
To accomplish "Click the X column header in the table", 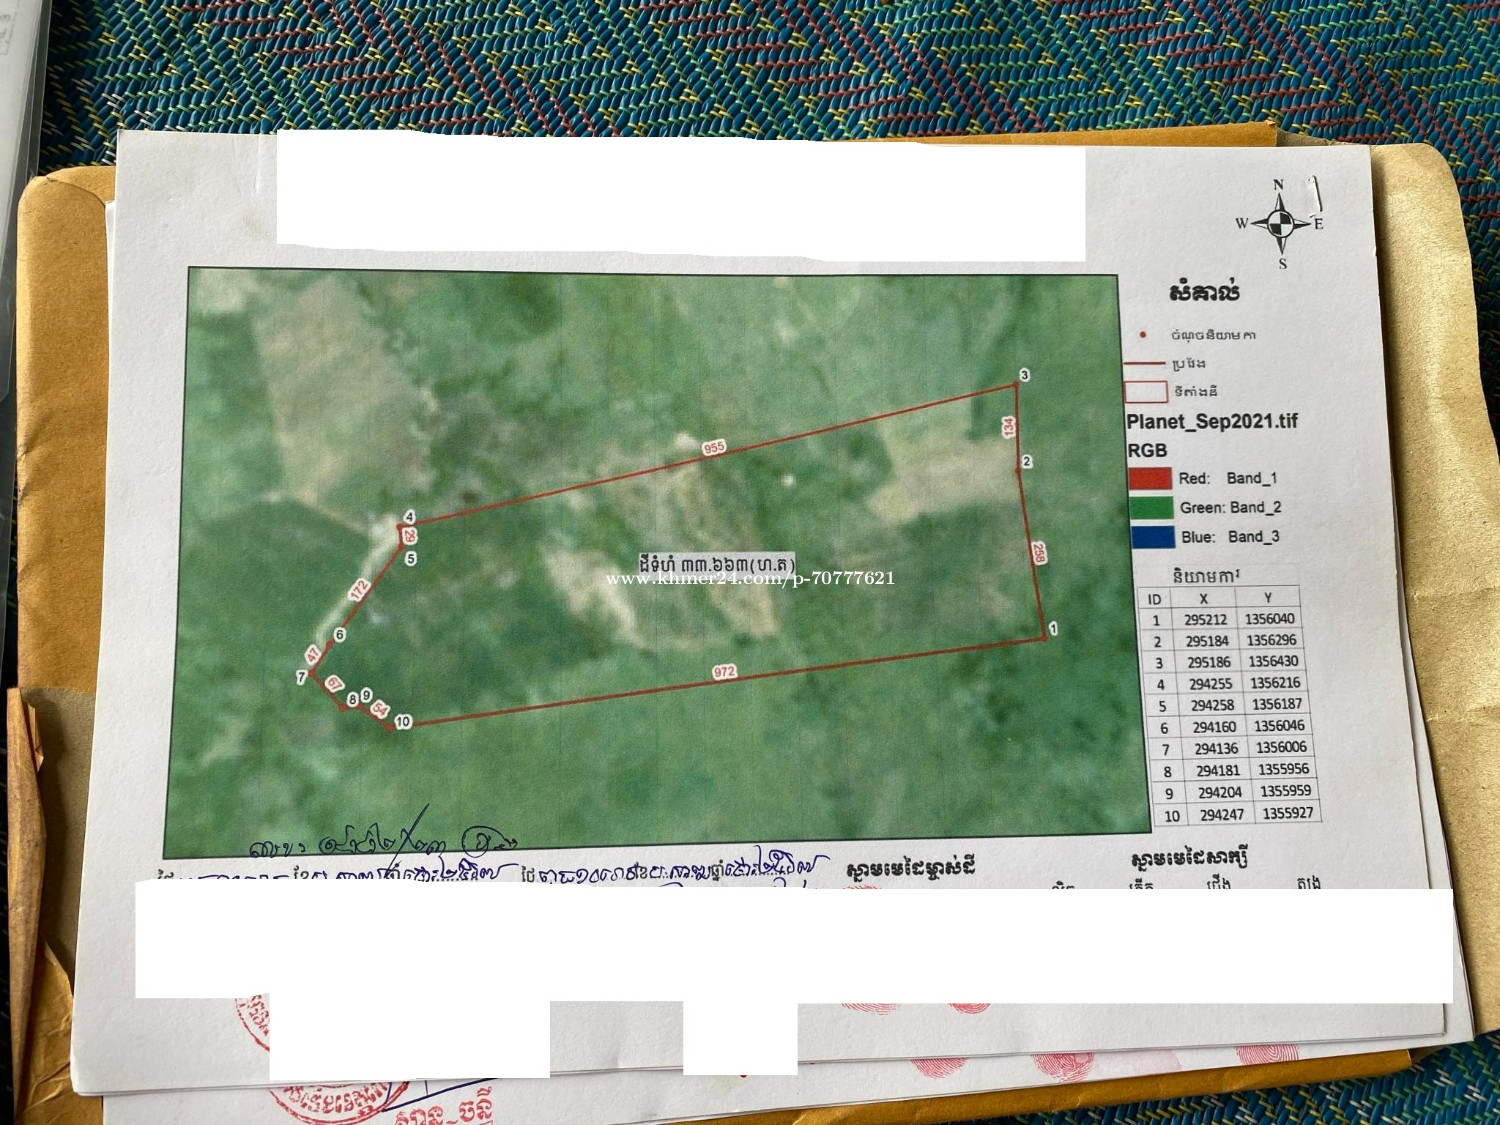I will (x=1203, y=598).
